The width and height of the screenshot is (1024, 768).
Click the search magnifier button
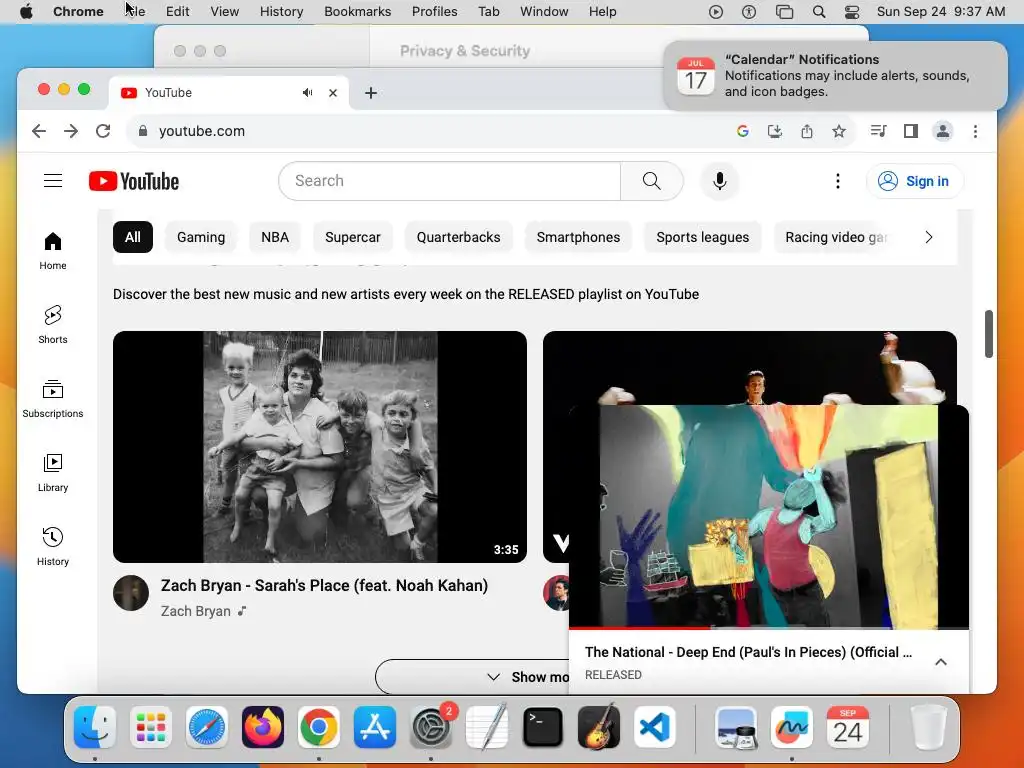tap(652, 181)
